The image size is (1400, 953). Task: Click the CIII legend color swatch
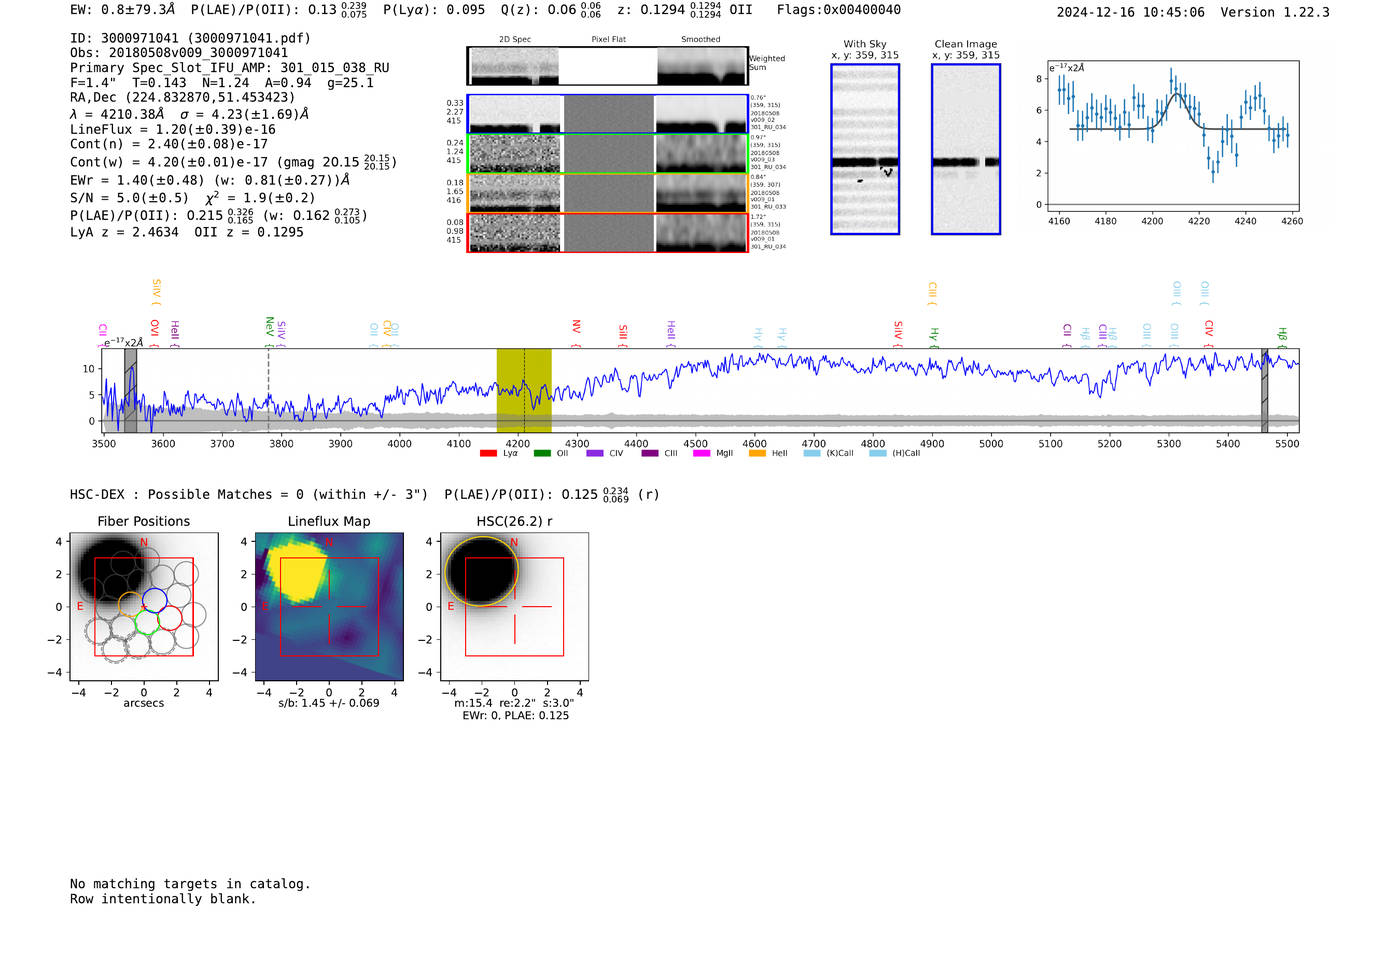pyautogui.click(x=650, y=453)
